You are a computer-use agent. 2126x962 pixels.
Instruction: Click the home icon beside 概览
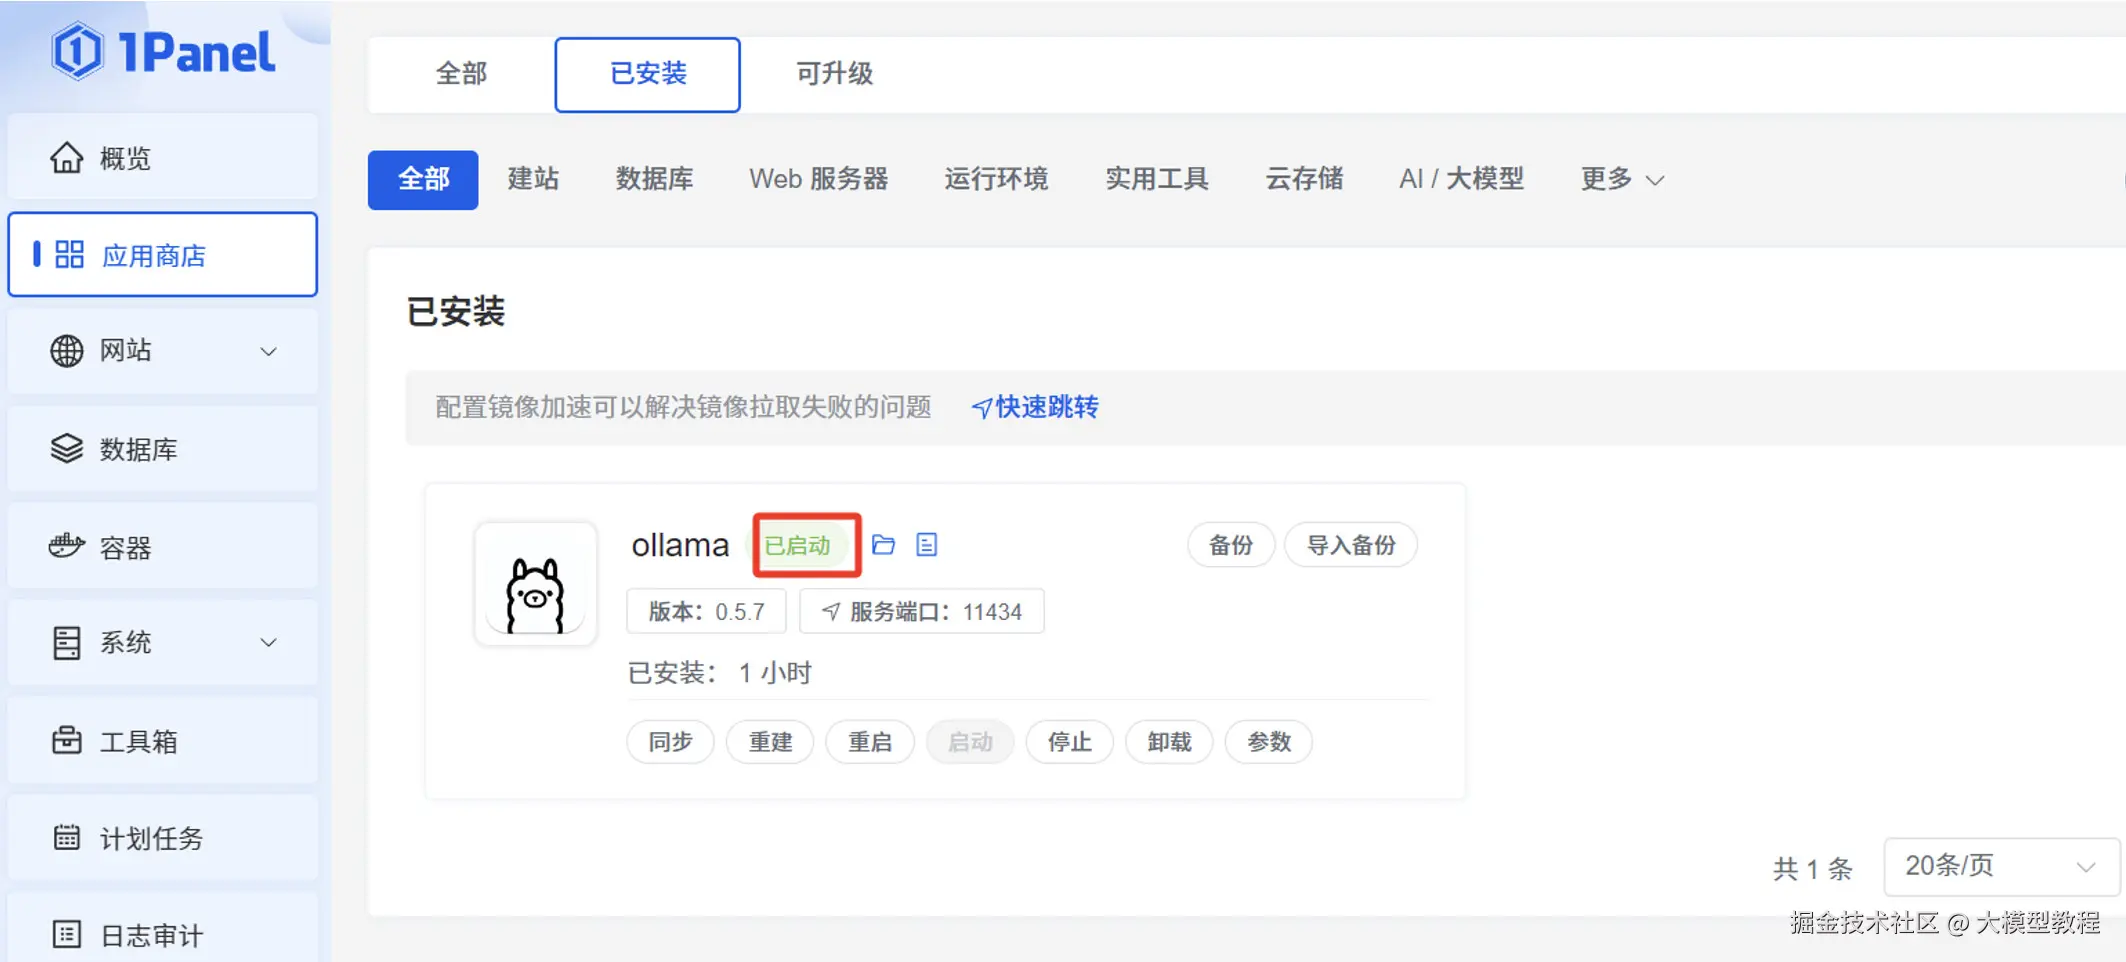[x=67, y=158]
